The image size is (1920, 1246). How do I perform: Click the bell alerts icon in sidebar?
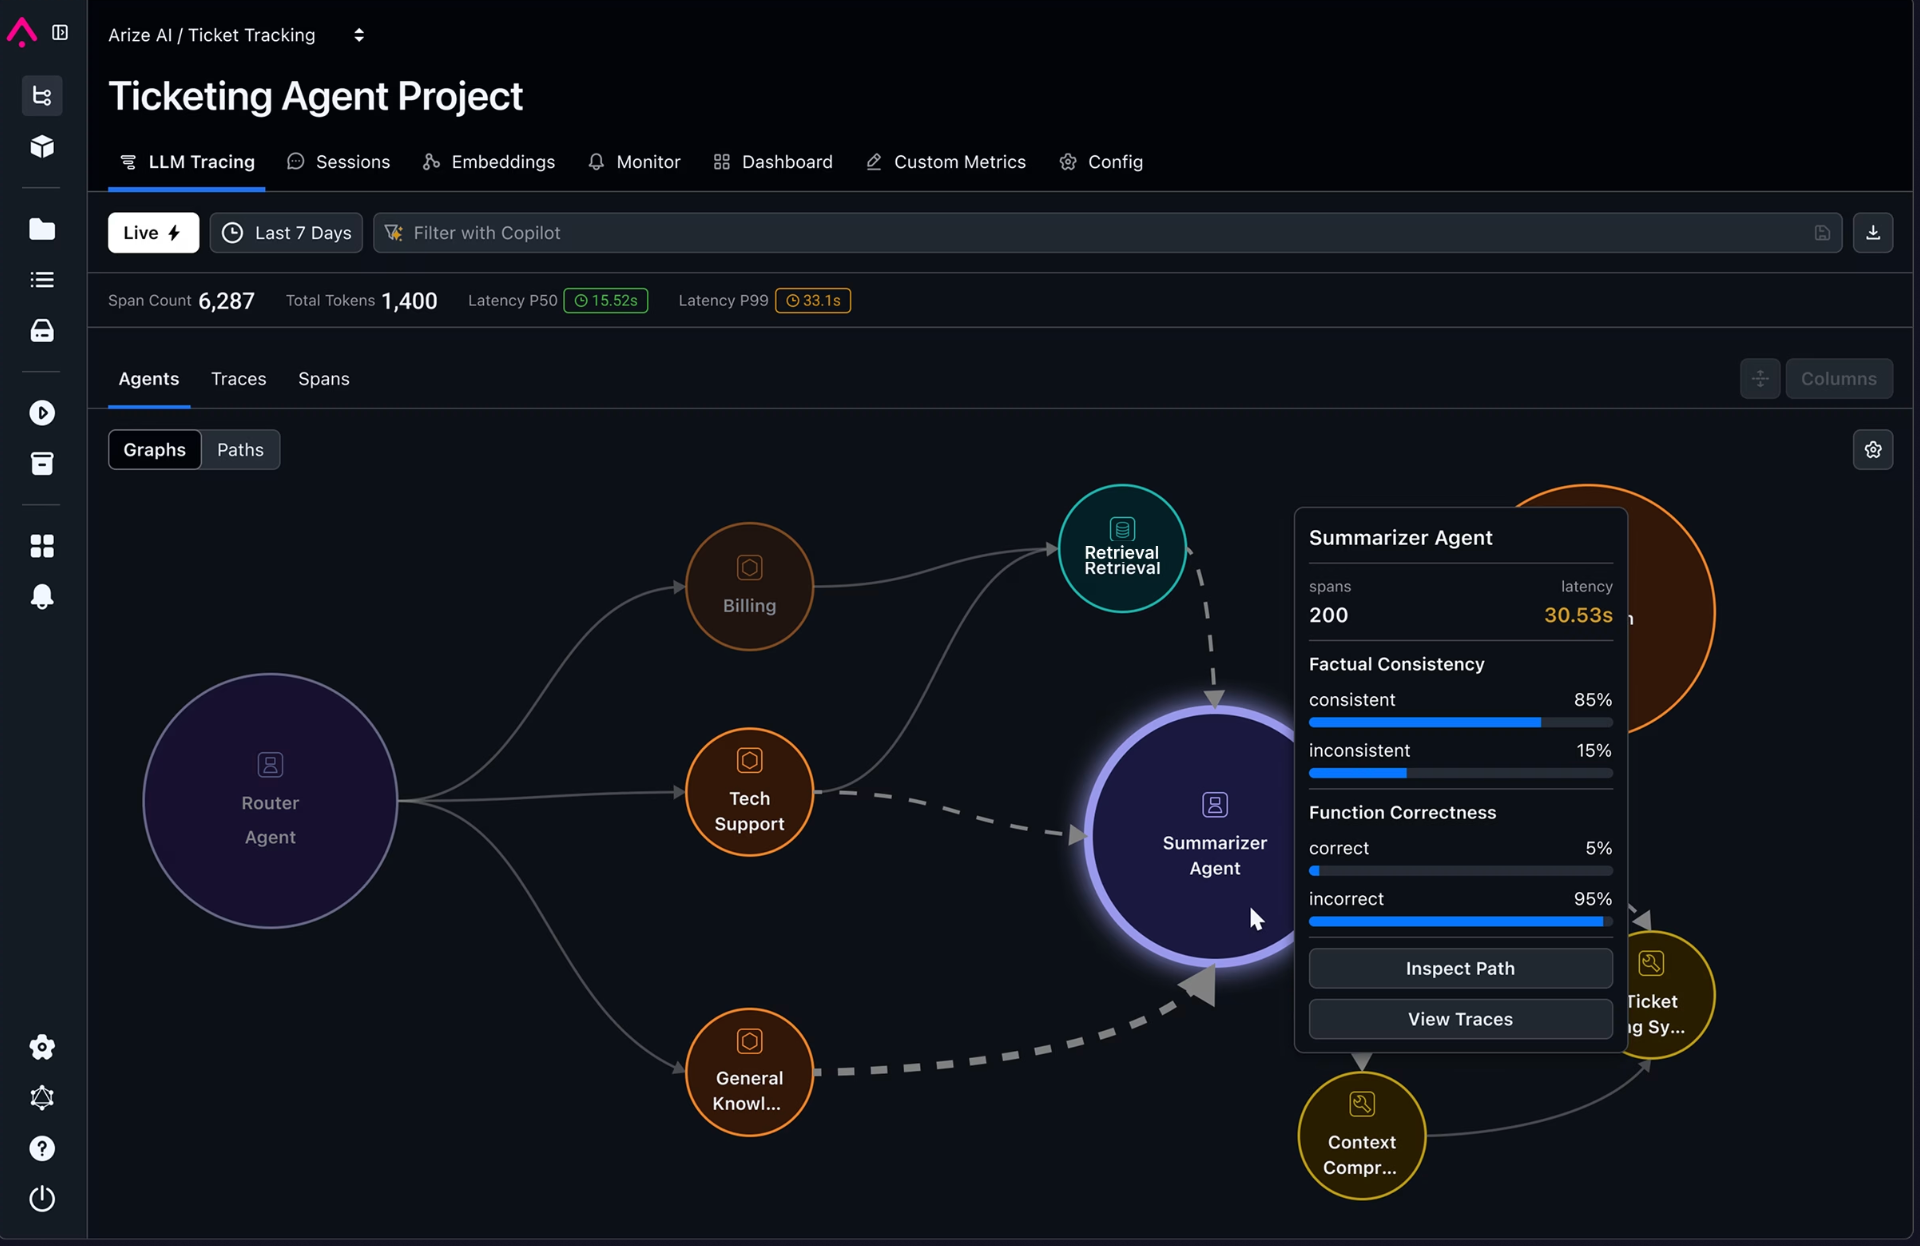(x=42, y=597)
